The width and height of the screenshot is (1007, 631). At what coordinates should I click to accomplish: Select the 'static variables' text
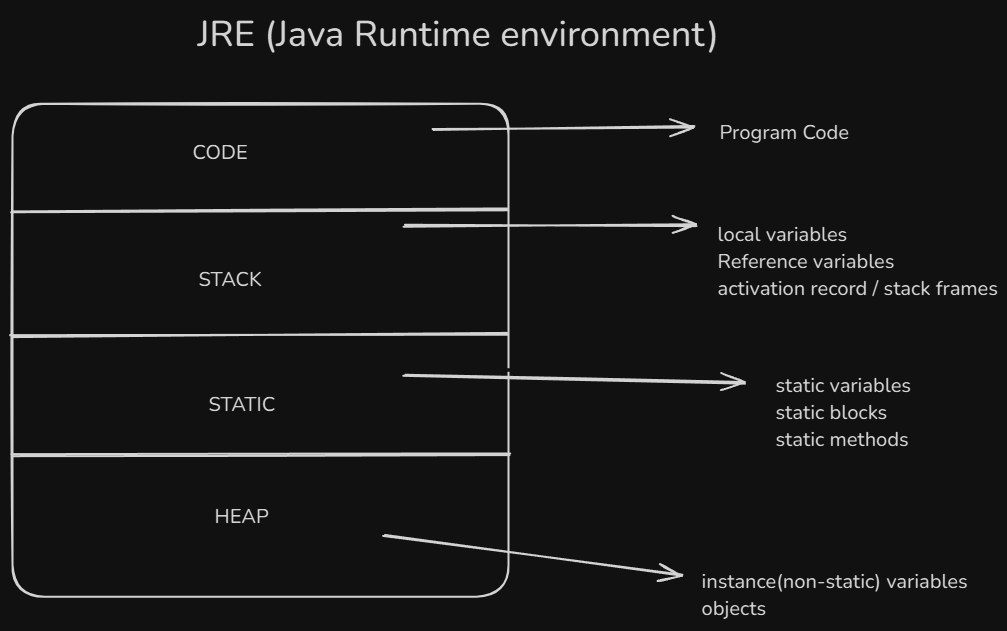coord(843,385)
